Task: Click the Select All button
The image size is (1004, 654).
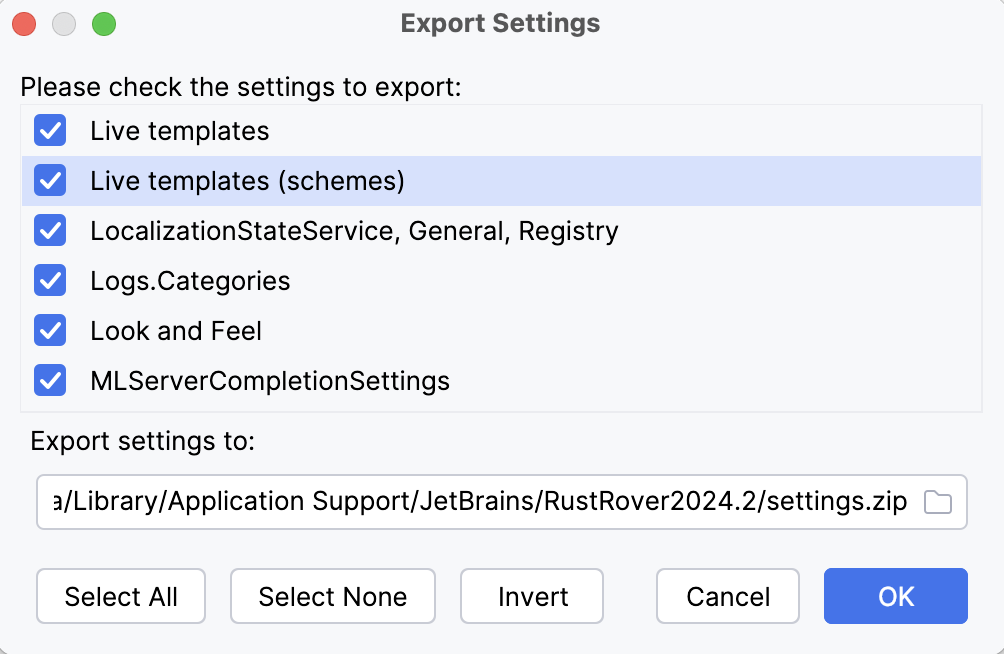Action: pos(120,596)
